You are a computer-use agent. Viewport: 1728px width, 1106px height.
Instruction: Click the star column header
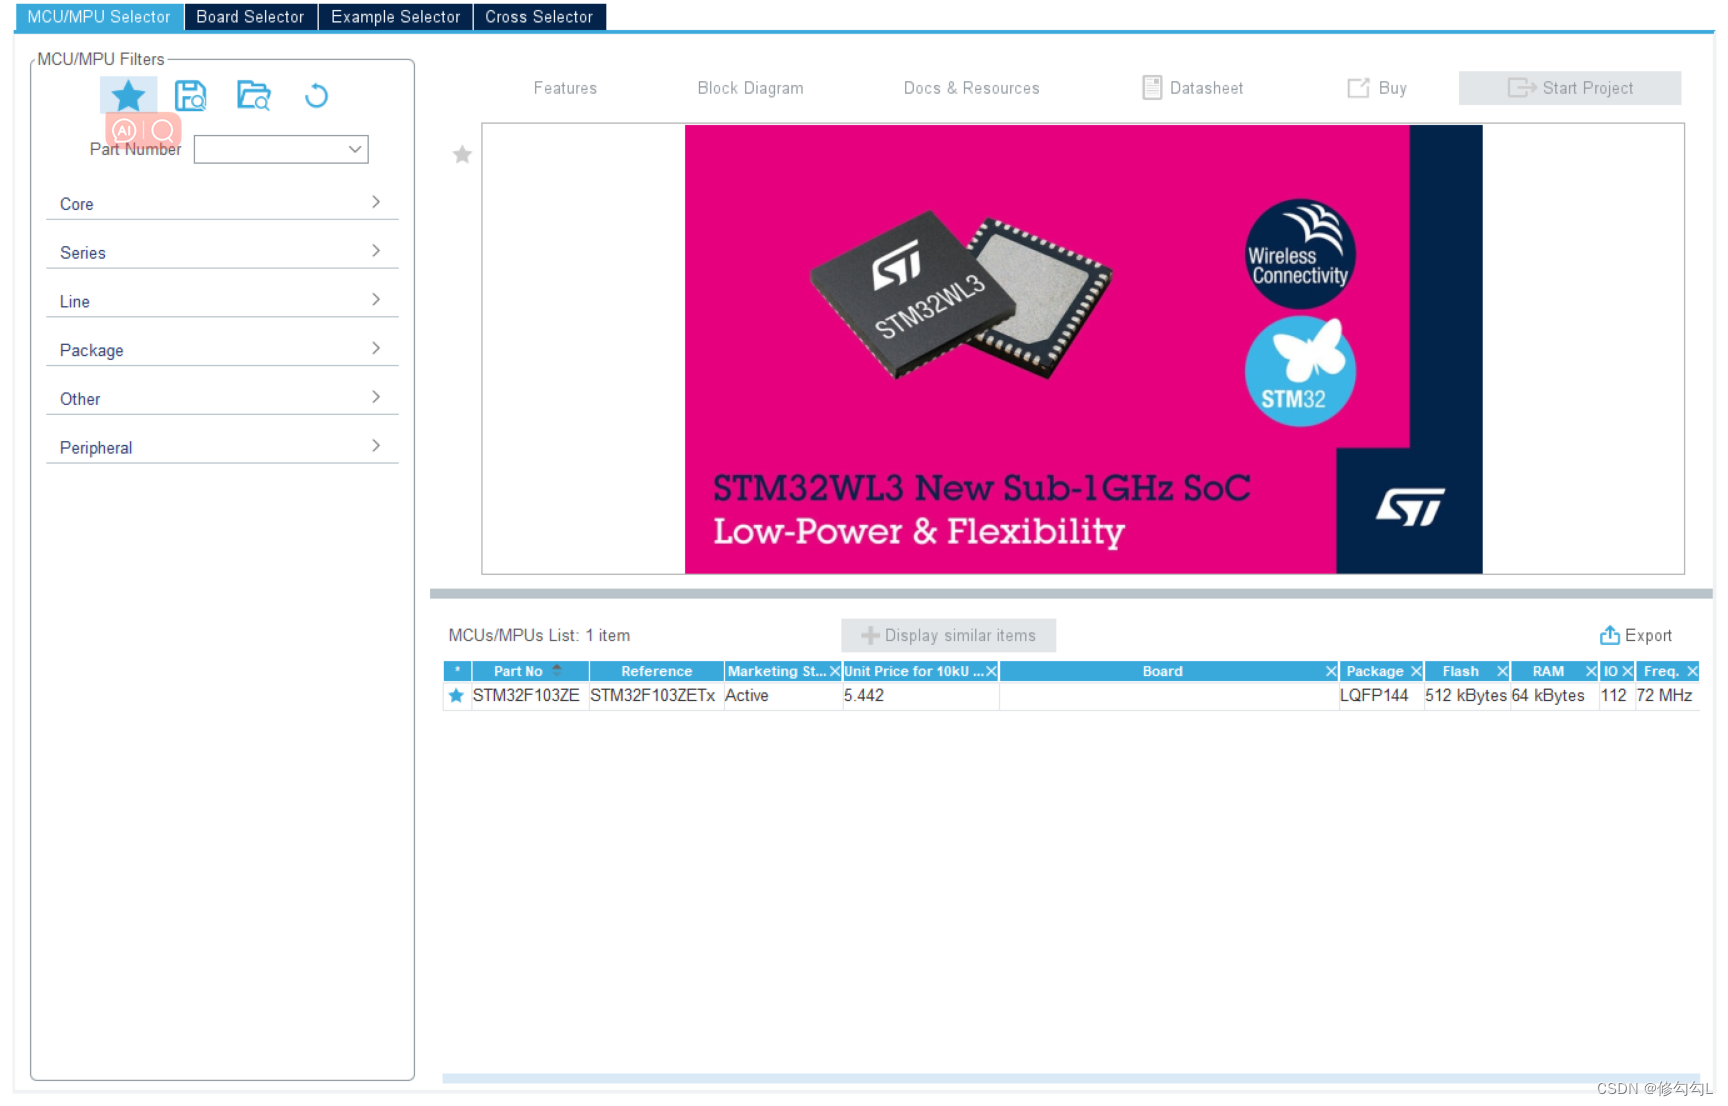[x=457, y=671]
